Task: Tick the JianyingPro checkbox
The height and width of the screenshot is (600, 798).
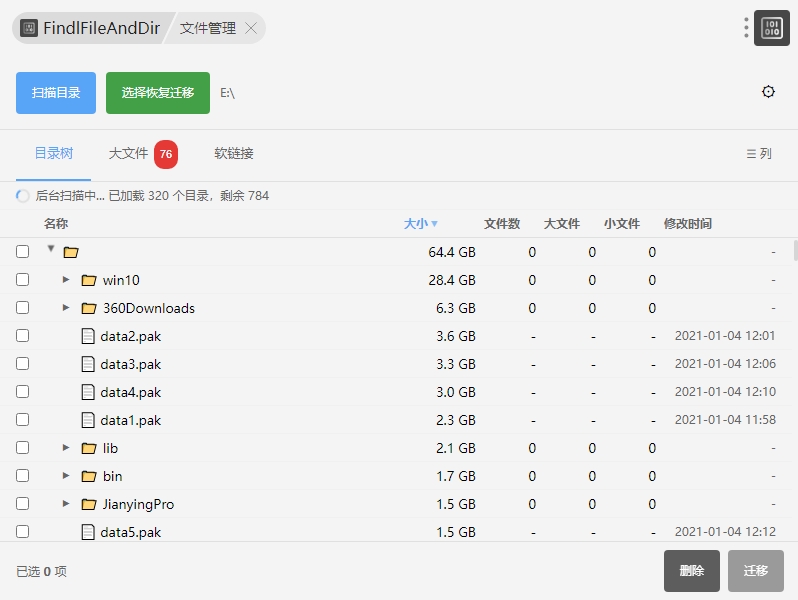Action: pyautogui.click(x=22, y=503)
